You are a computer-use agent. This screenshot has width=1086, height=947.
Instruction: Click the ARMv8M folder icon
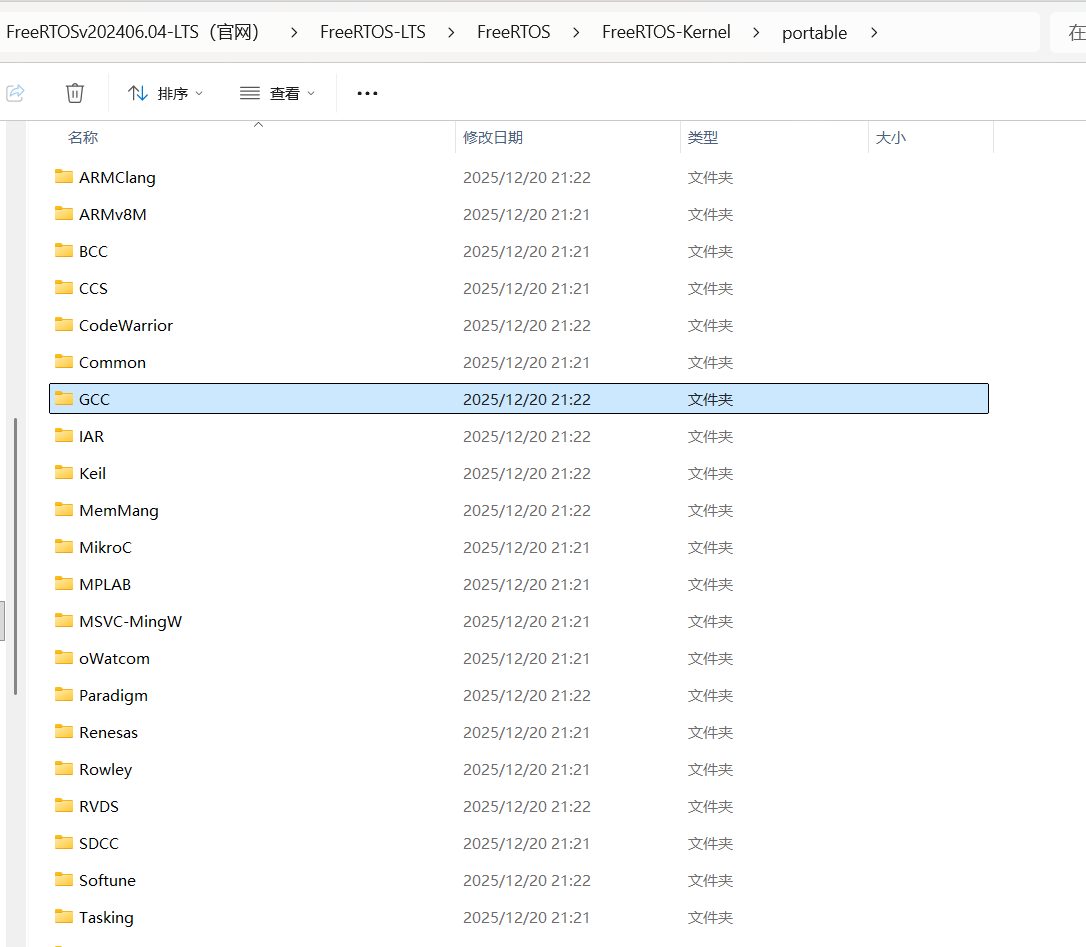tap(64, 213)
